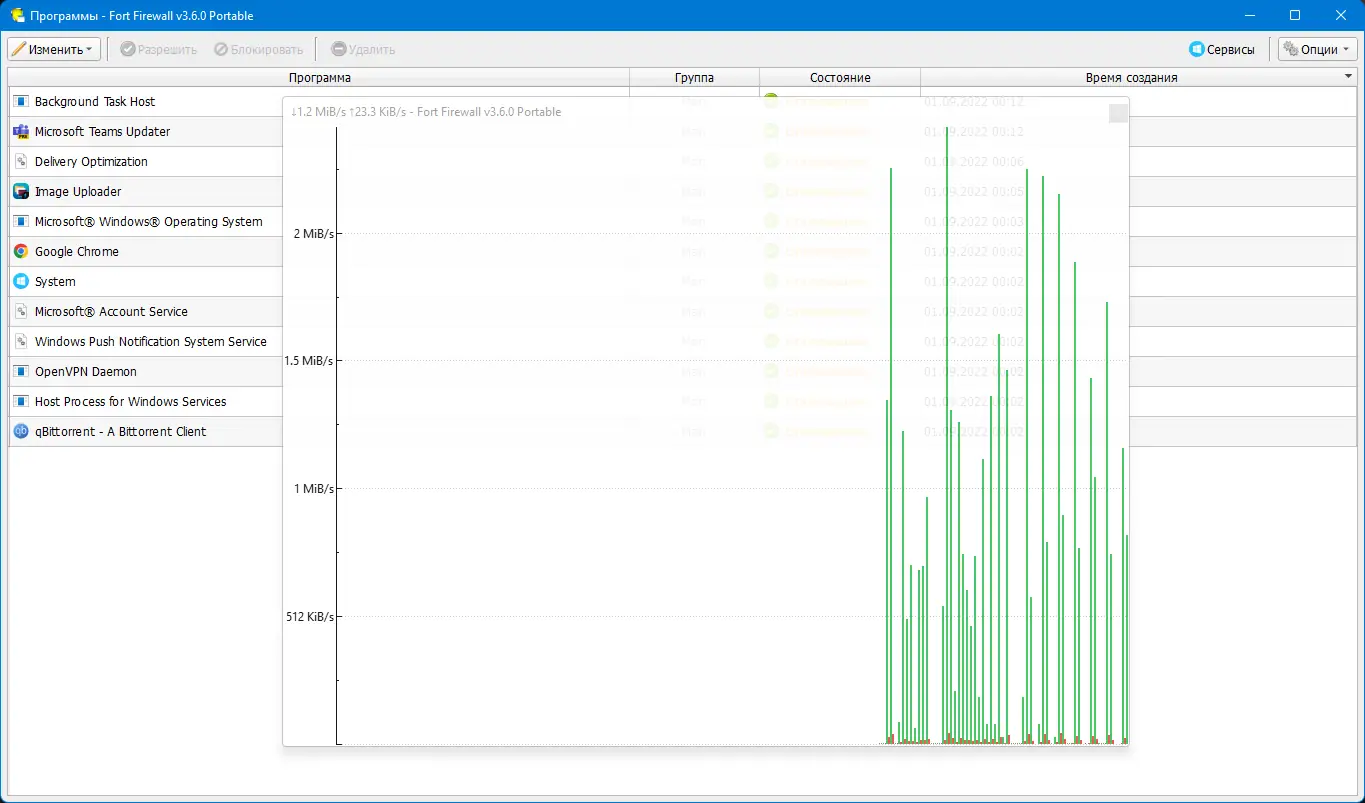1365x803 pixels.
Task: Open the Сервисы services button
Action: tap(1222, 49)
